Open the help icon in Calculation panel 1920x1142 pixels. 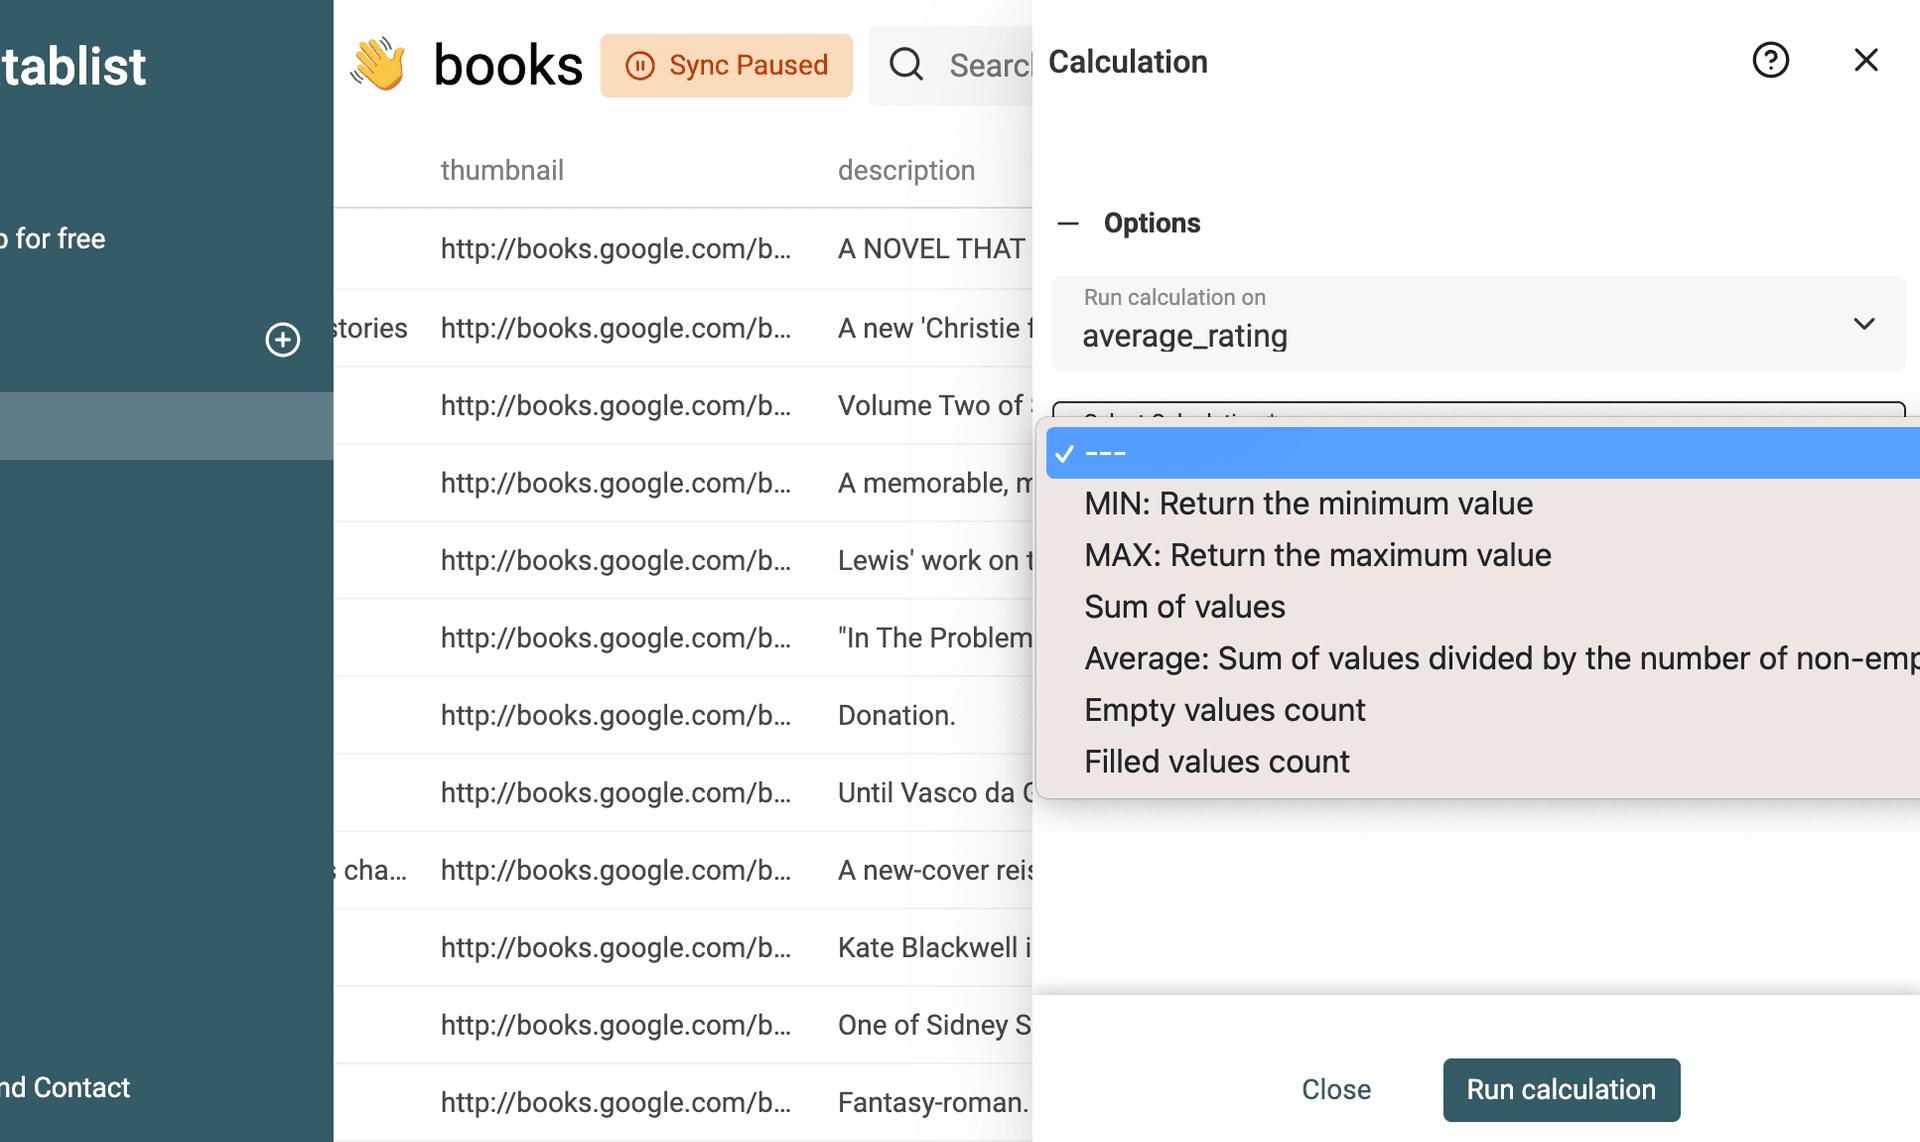[x=1771, y=60]
